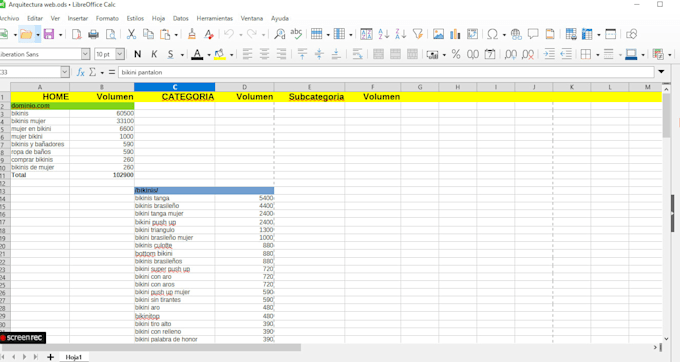
Task: Open the Herramientas menu
Action: (x=215, y=18)
